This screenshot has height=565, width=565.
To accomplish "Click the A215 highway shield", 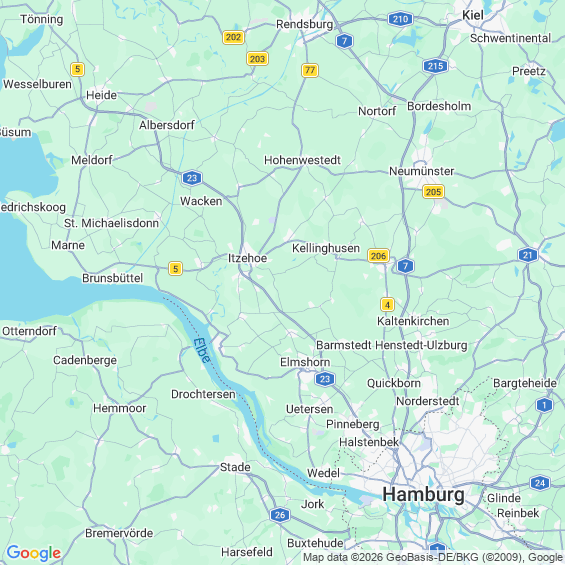I will [x=435, y=66].
